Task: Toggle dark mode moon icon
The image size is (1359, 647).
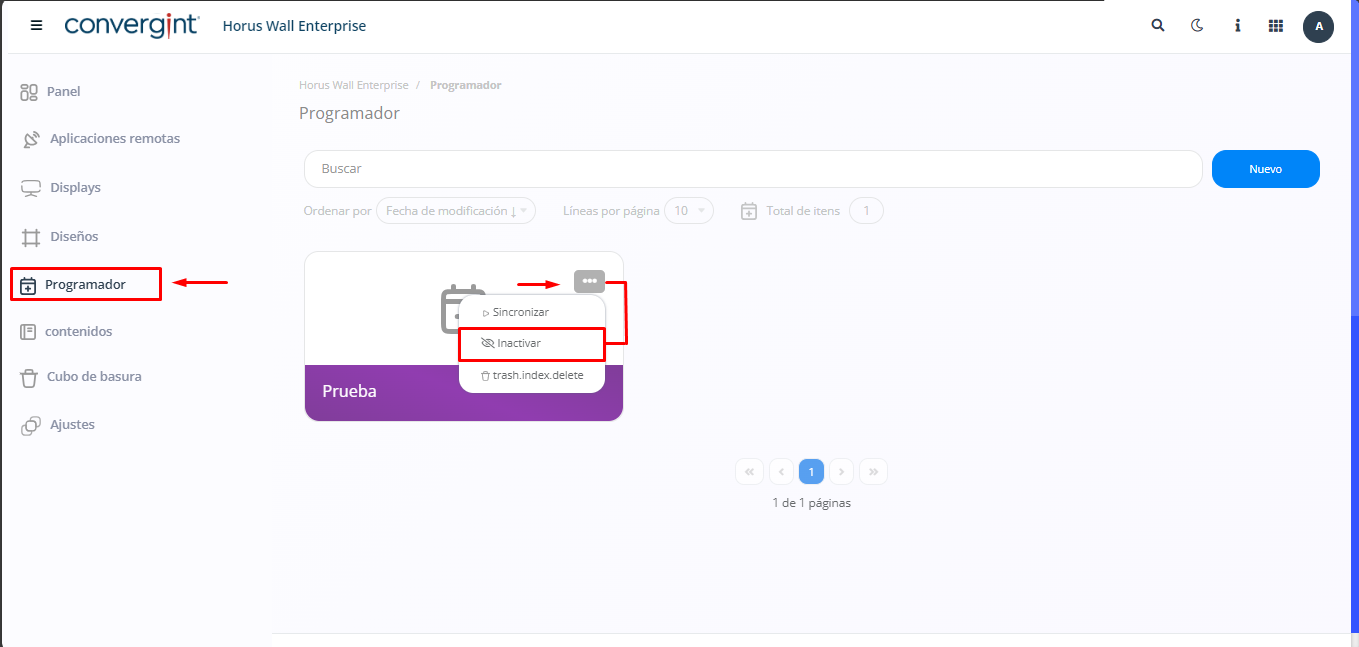Action: coord(1197,26)
